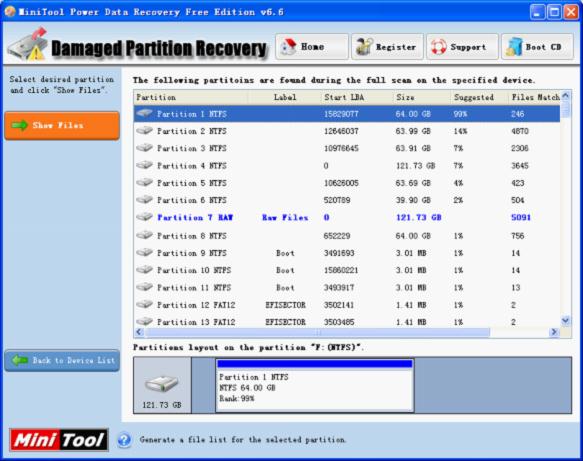
Task: Click drive icon of Partition 9 NTFS
Action: (x=144, y=252)
